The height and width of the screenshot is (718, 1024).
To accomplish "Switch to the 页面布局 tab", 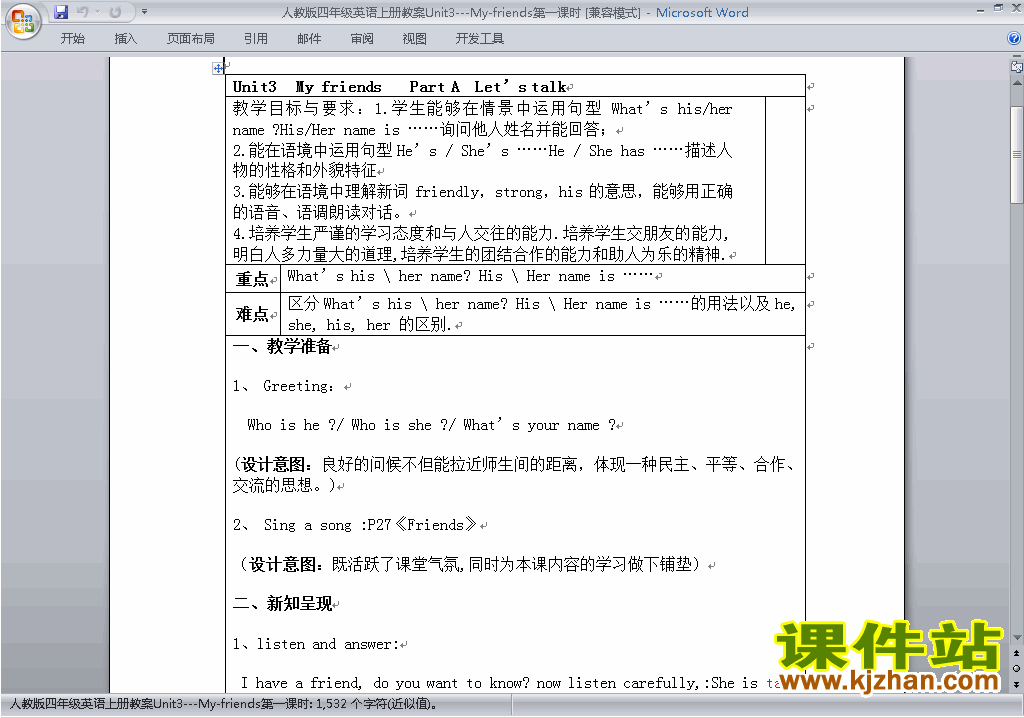I will (x=191, y=39).
